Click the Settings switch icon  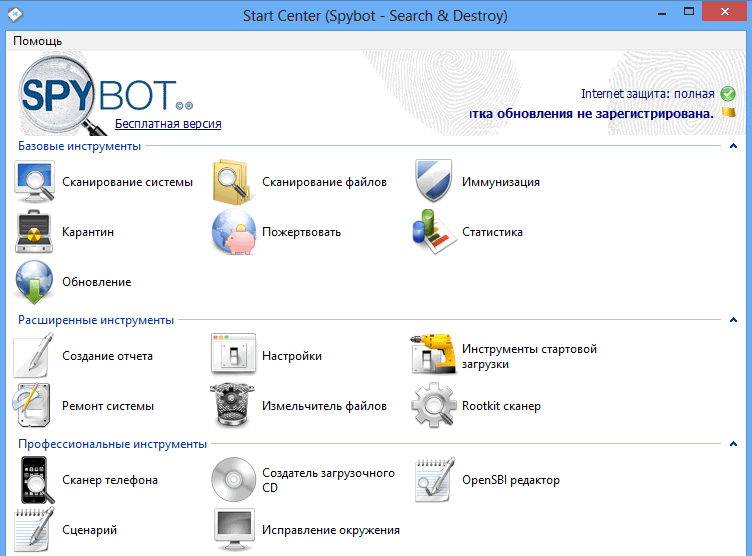[234, 354]
